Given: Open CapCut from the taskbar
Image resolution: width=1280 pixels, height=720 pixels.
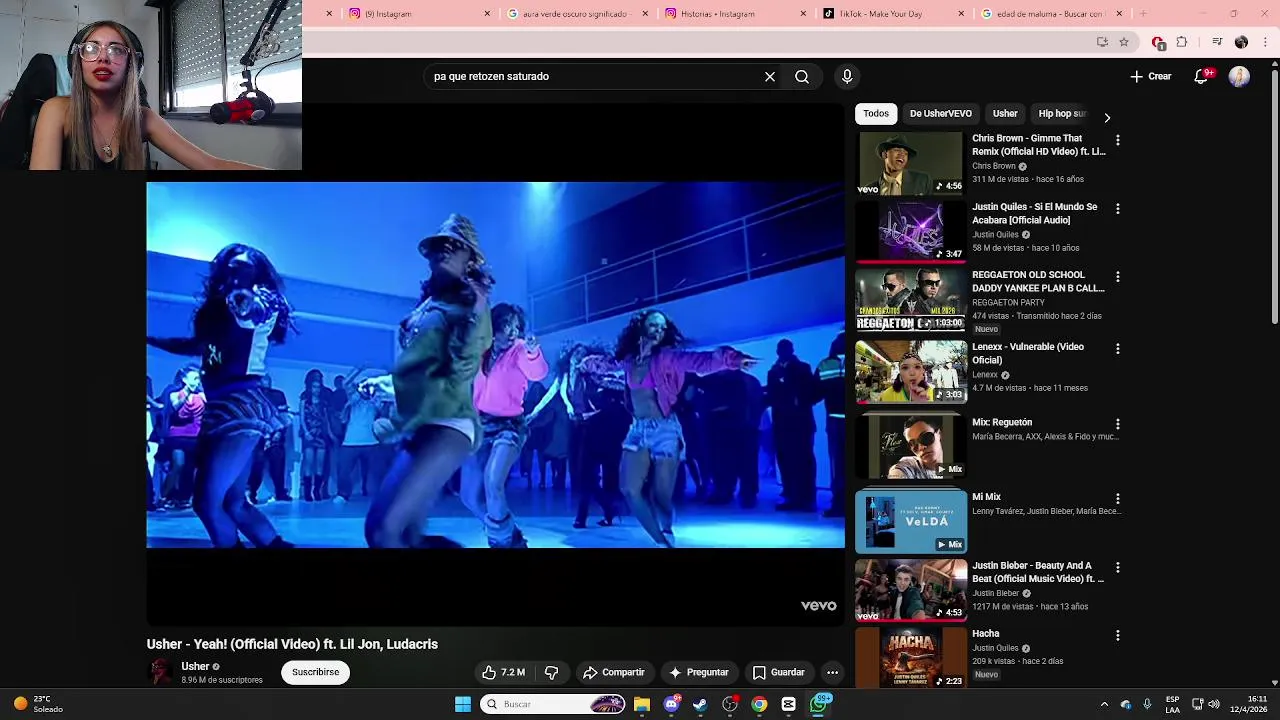Looking at the screenshot, I should [x=789, y=704].
